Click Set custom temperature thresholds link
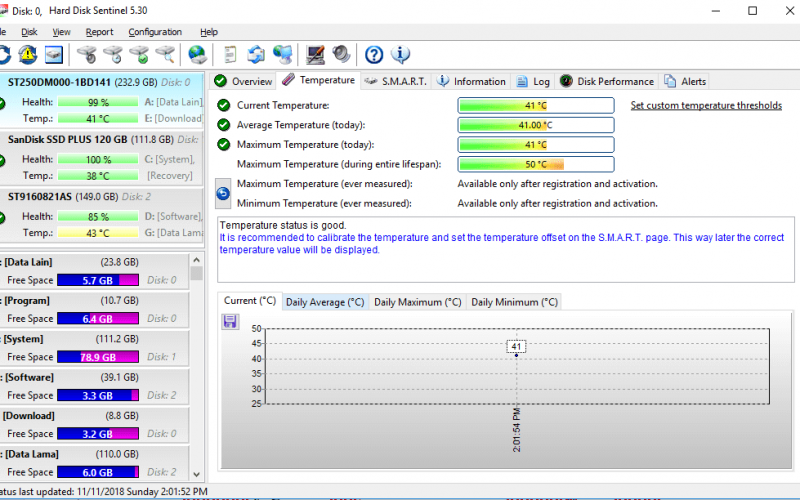This screenshot has height=500, width=800. coord(706,106)
